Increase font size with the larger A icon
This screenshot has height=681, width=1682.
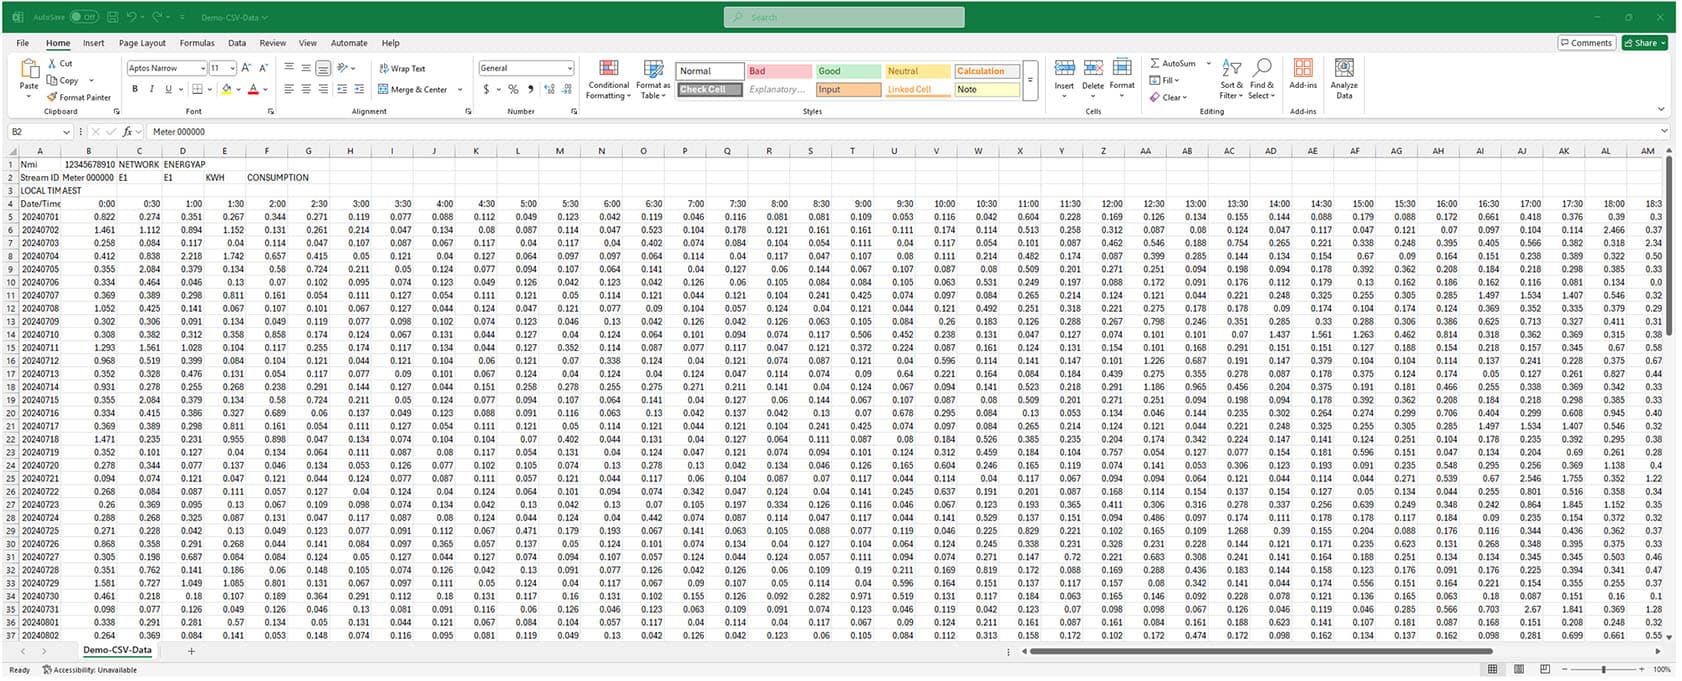(247, 68)
